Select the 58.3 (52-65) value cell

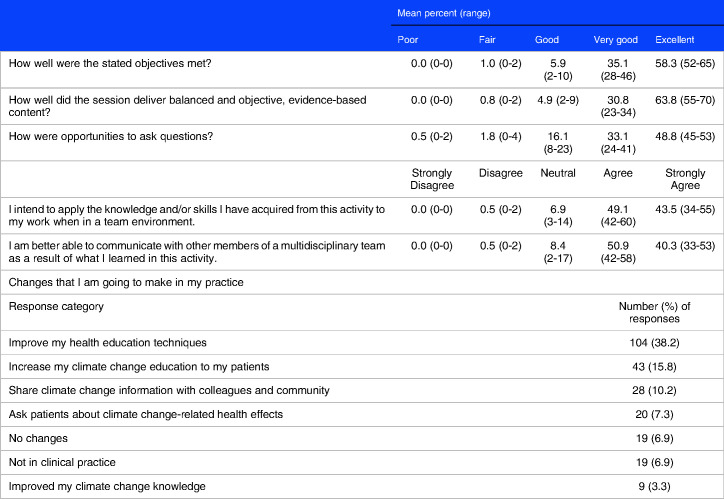[x=679, y=65]
